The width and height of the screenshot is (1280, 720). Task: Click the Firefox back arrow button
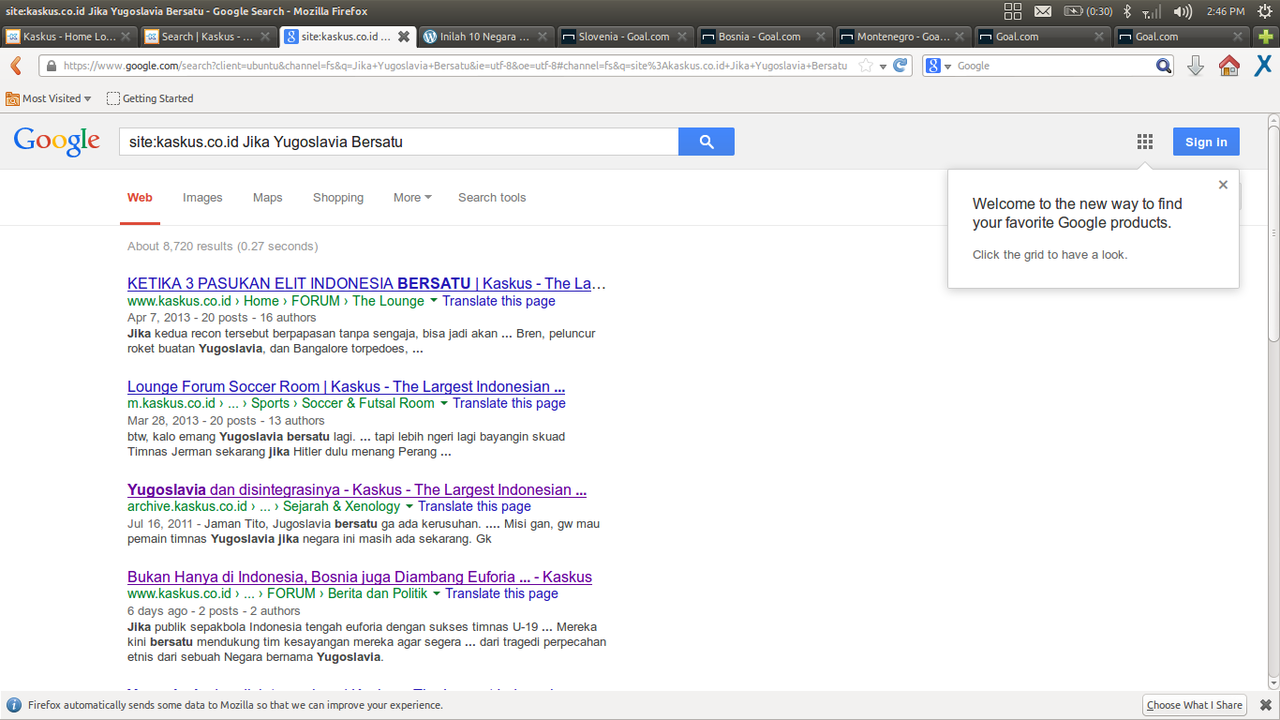click(x=15, y=66)
